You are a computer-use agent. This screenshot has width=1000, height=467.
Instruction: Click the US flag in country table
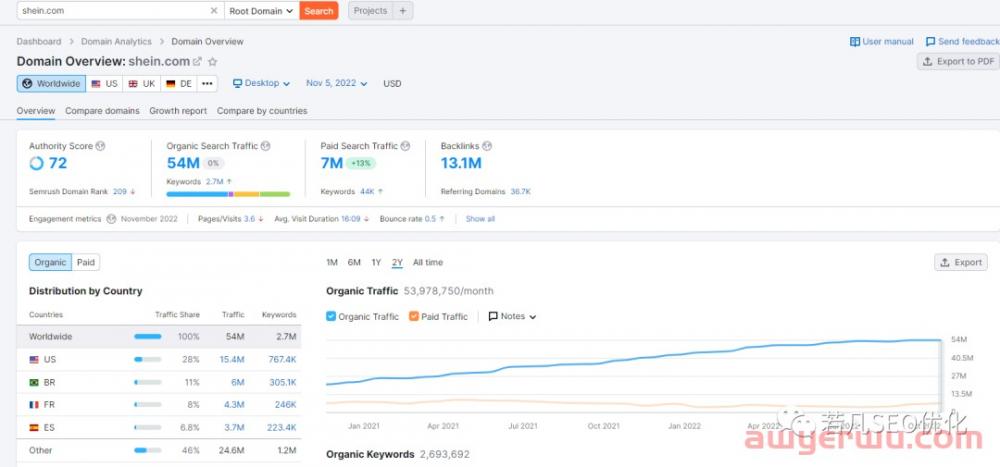pyautogui.click(x=34, y=360)
